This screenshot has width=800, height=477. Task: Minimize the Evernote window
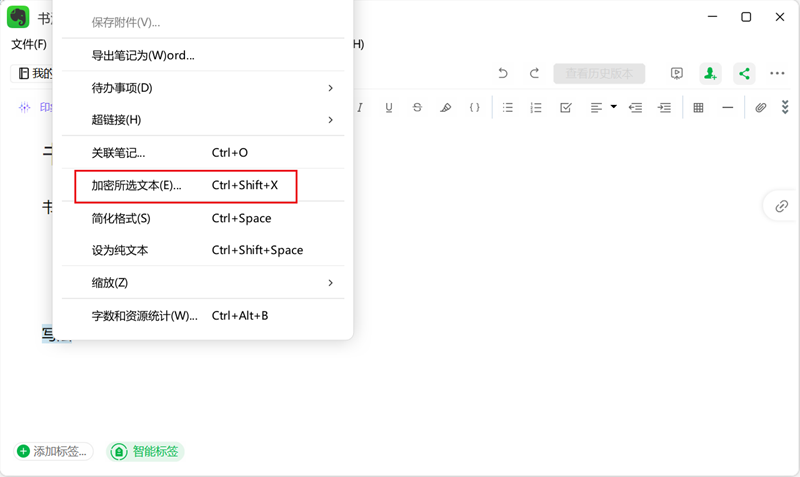pyautogui.click(x=712, y=16)
